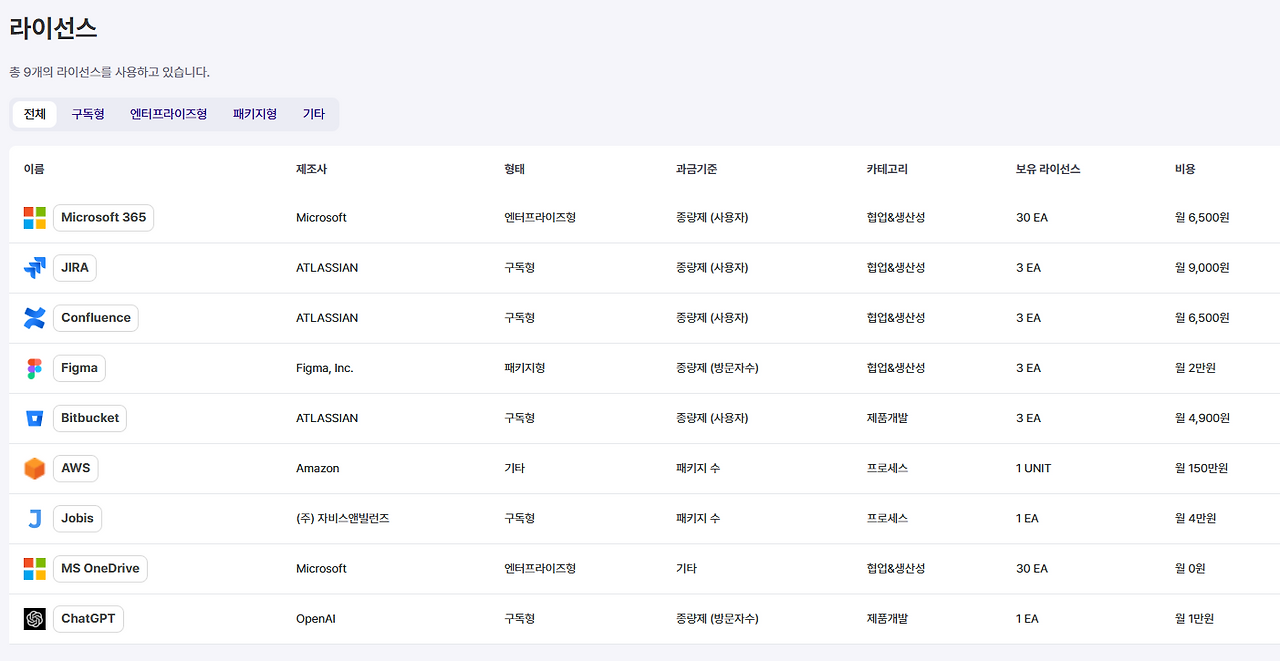
Task: Click the JIRA app icon
Action: click(34, 267)
